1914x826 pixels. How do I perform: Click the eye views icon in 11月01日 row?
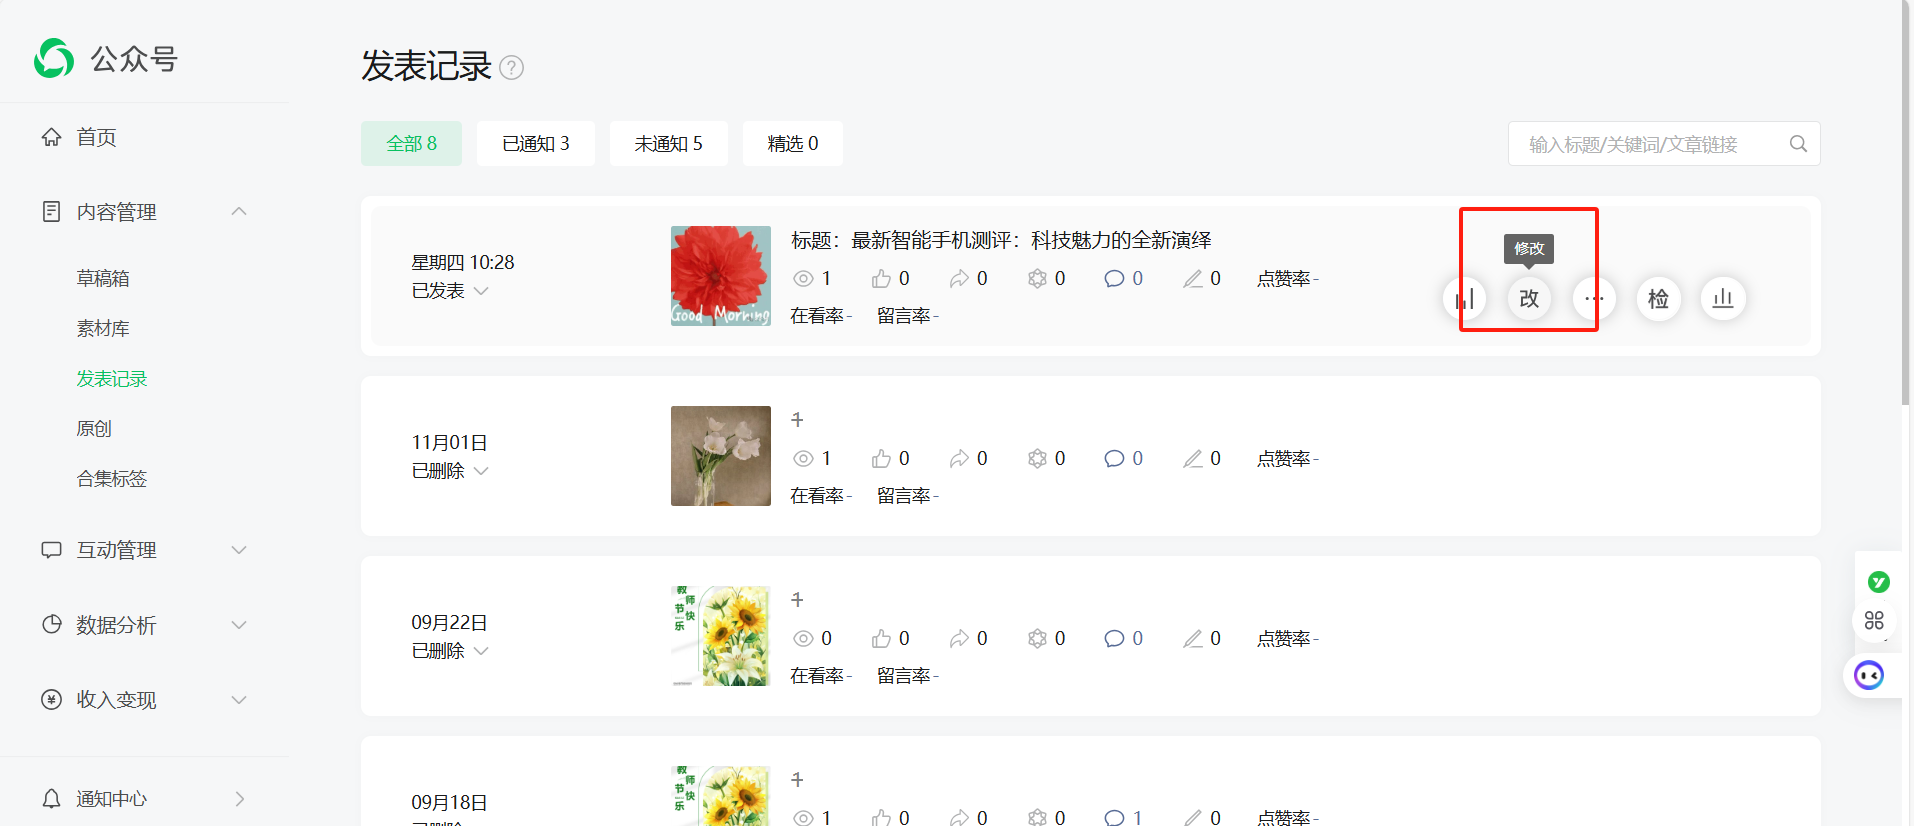tap(803, 459)
